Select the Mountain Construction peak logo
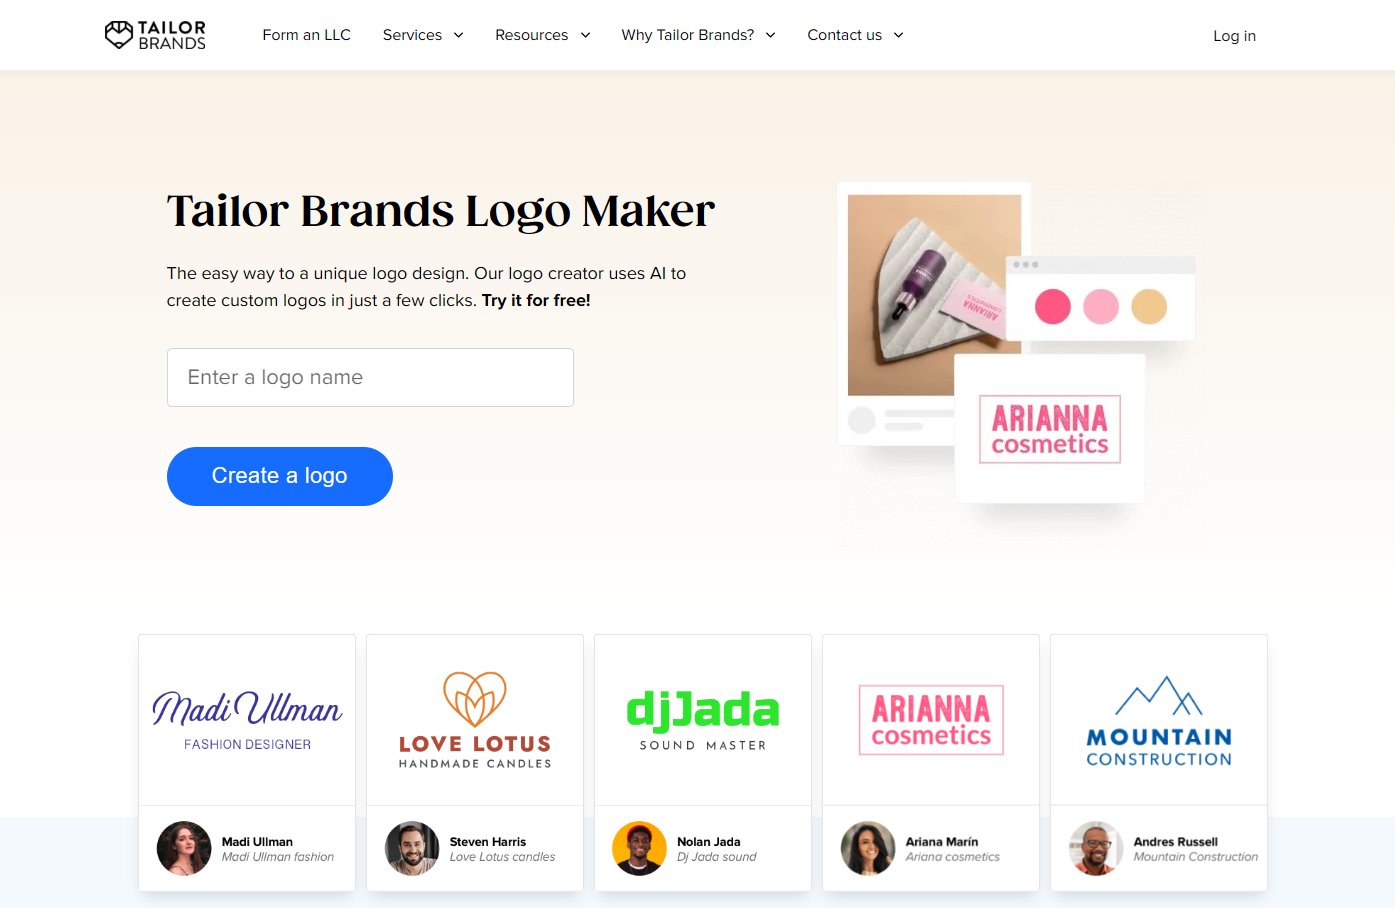 pos(1159,720)
